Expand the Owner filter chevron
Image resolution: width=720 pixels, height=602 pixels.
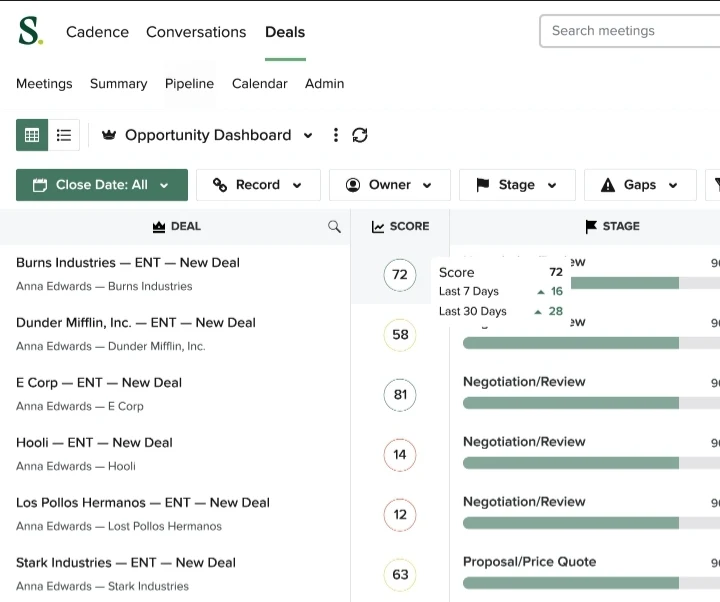click(x=427, y=186)
